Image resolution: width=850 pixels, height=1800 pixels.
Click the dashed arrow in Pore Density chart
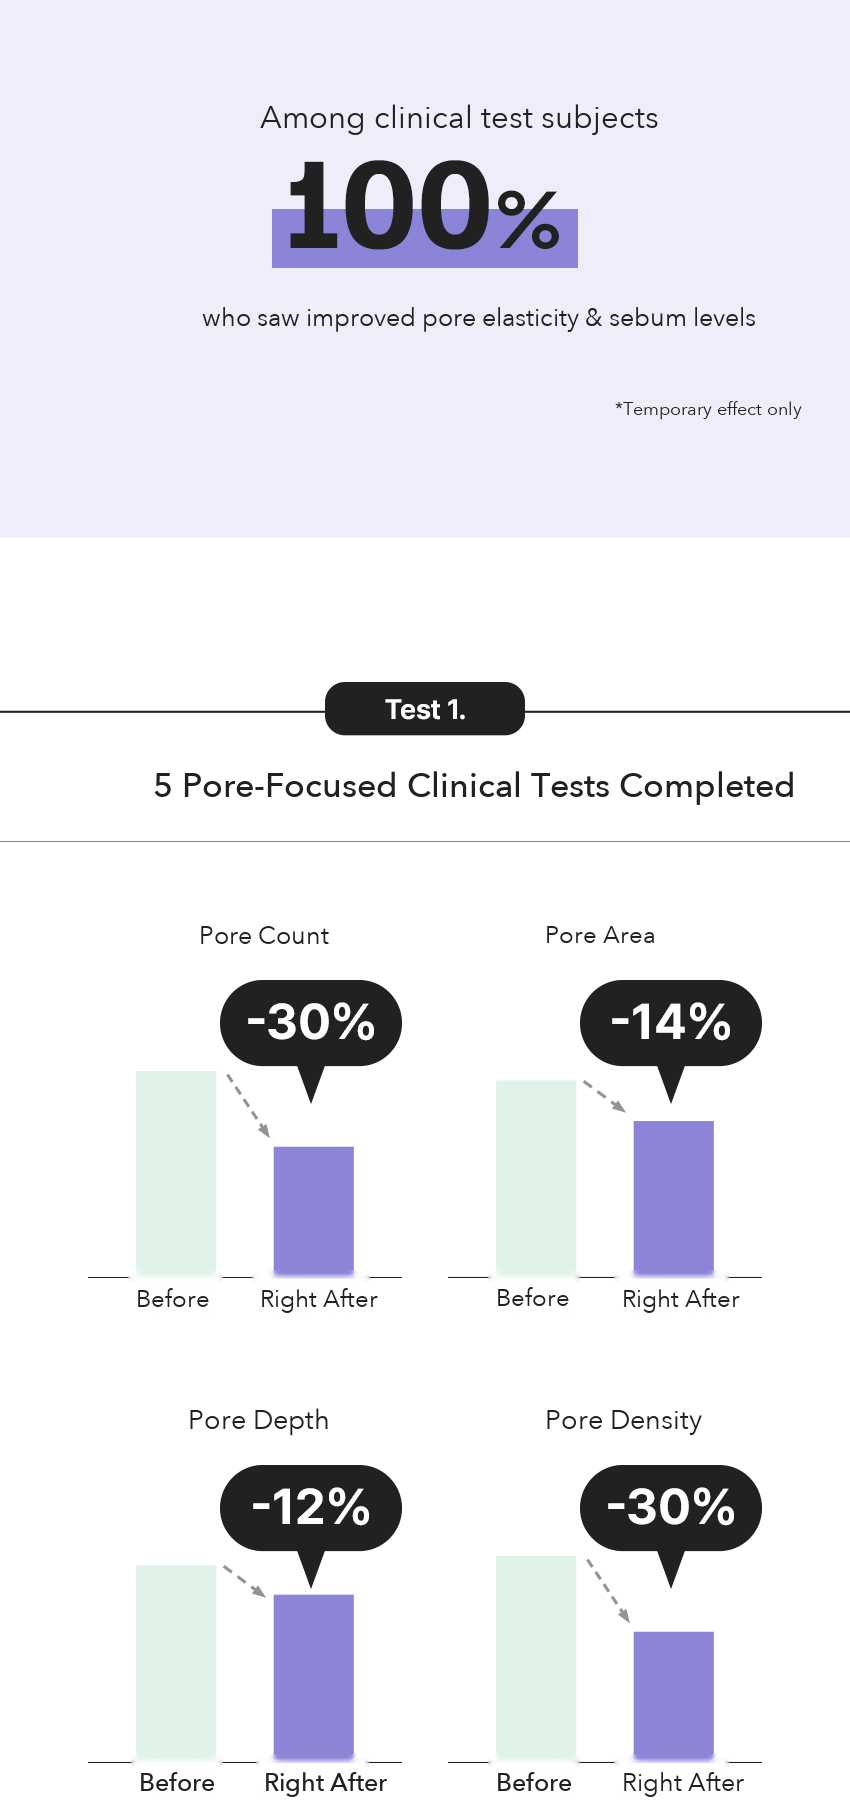tap(609, 1590)
